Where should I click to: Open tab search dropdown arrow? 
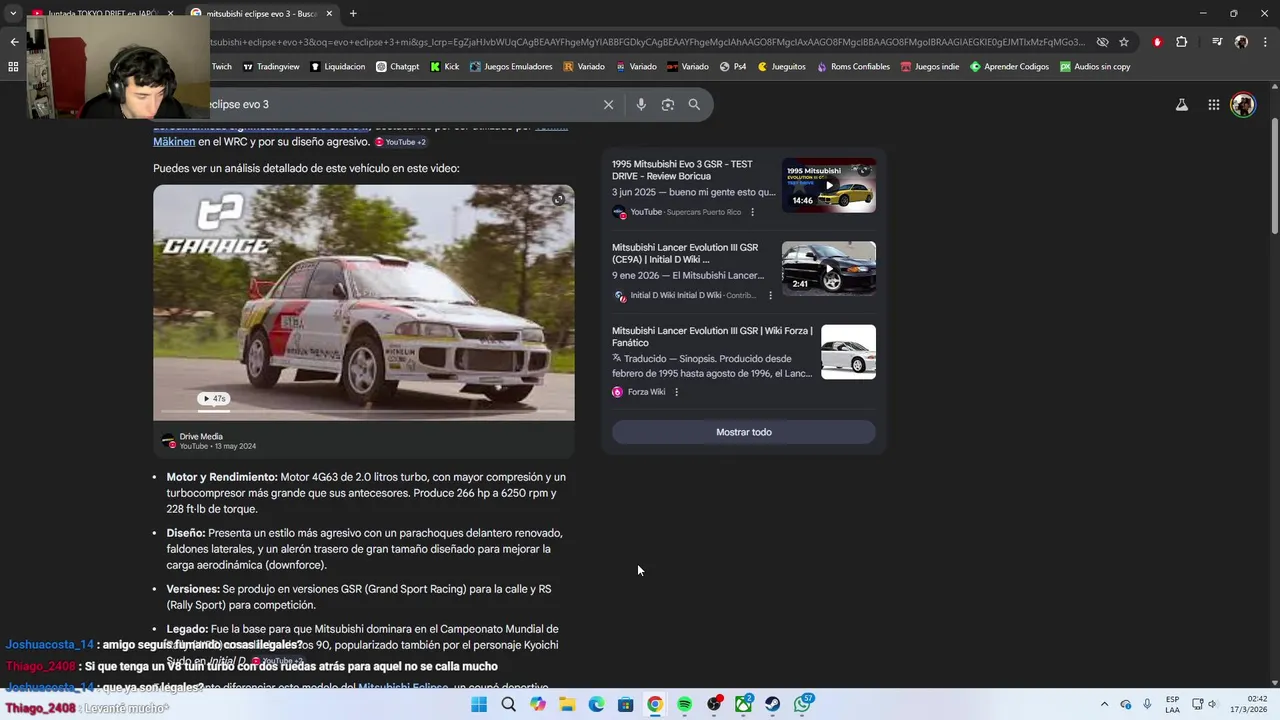point(14,13)
